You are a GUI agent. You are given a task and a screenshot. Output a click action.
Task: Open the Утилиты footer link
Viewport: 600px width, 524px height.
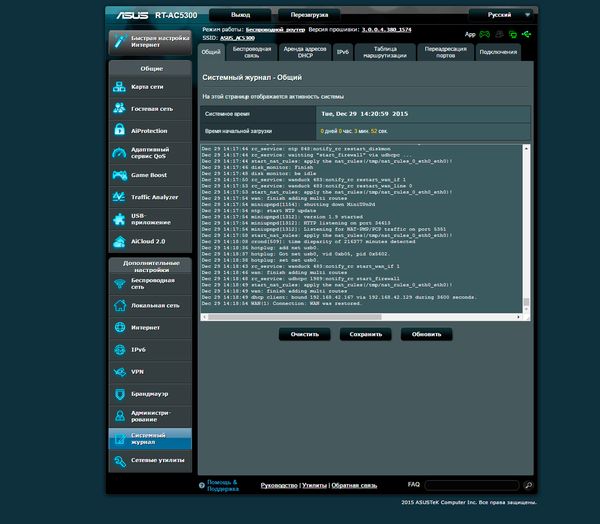pos(315,485)
